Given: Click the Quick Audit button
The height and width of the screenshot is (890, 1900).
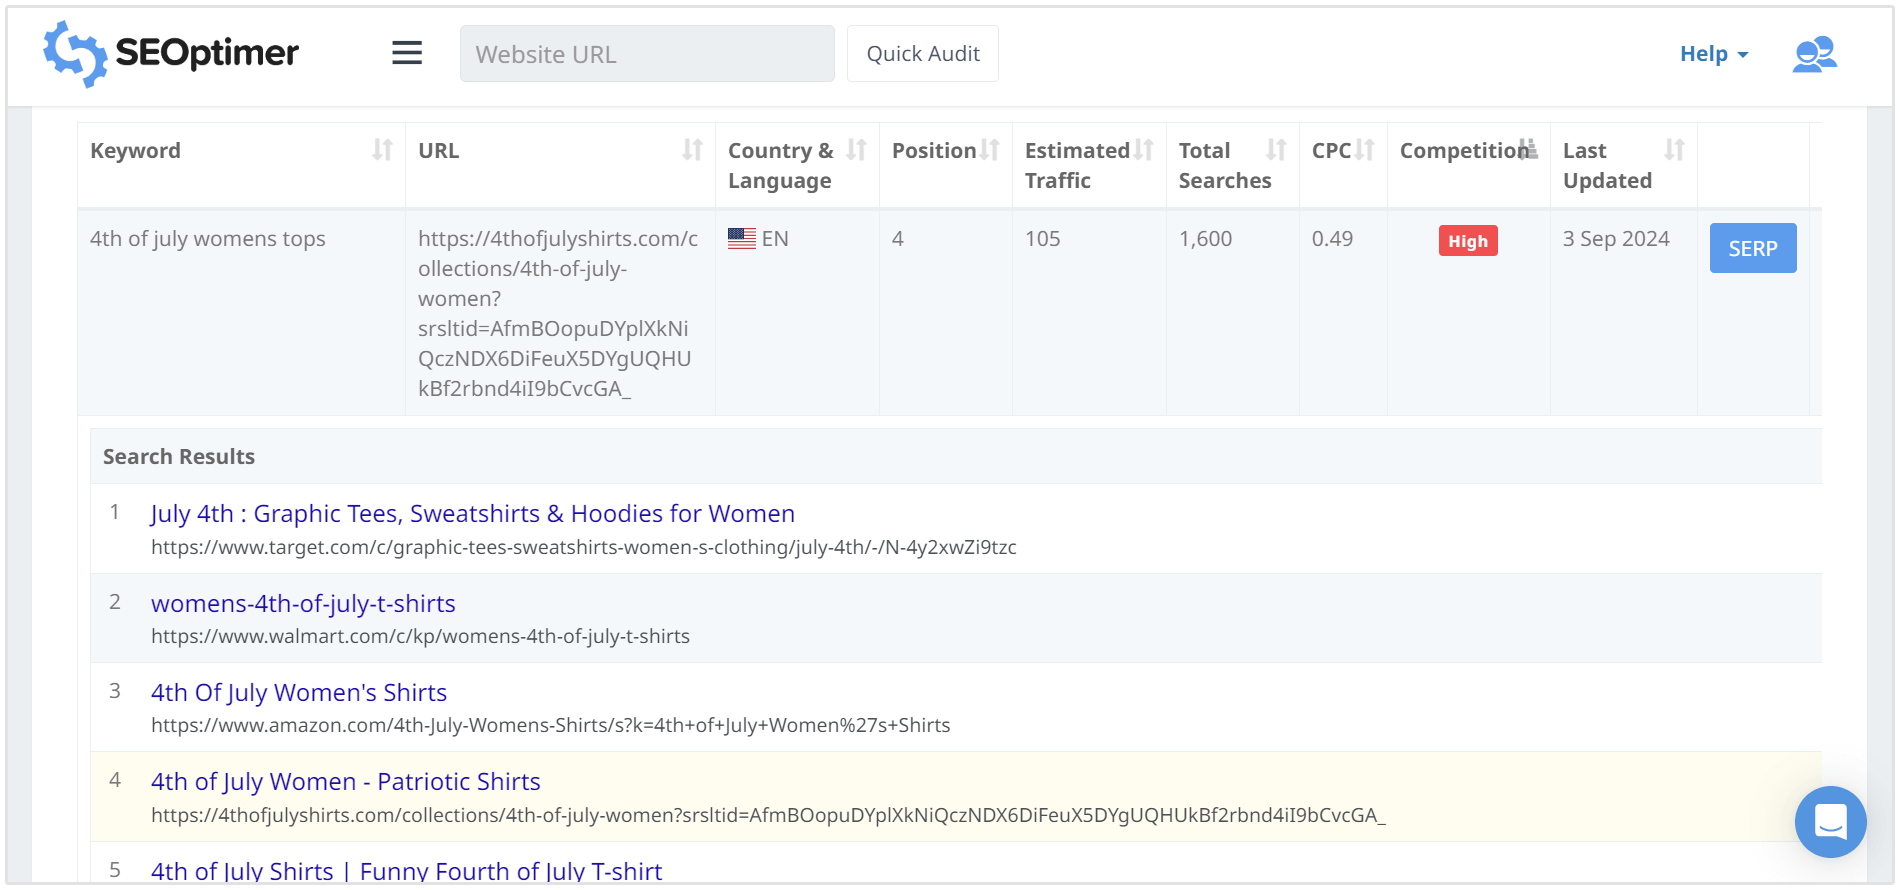Looking at the screenshot, I should click(x=922, y=54).
